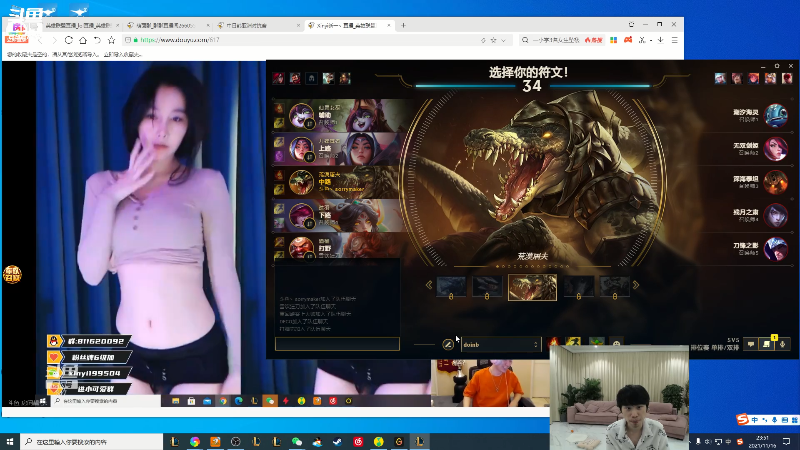
Task: Select the second locked Renekton skin thumbnail
Action: pyautogui.click(x=487, y=287)
